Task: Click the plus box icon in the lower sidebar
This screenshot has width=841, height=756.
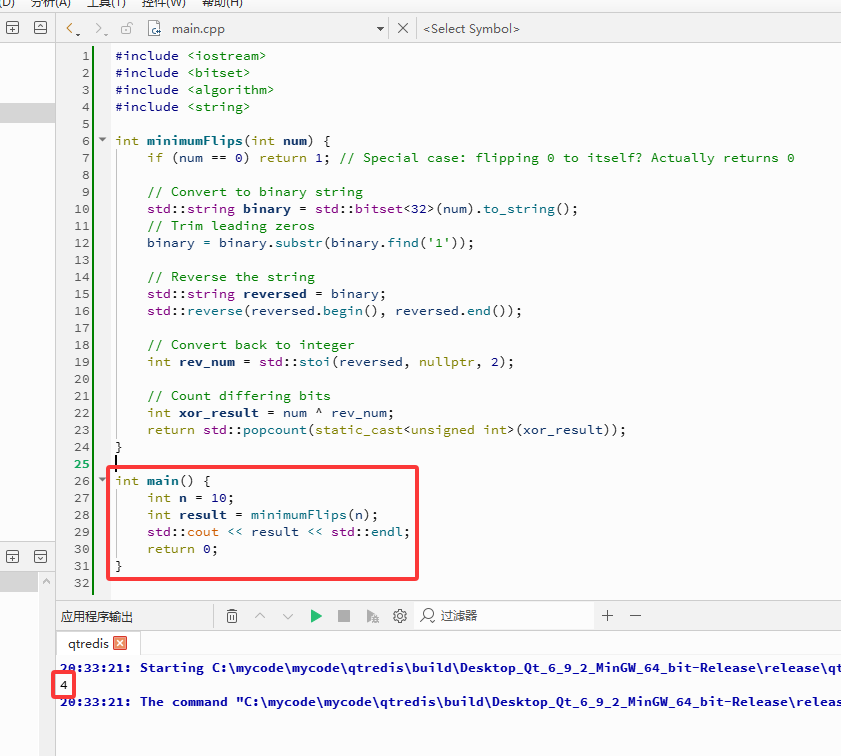Action: [x=12, y=557]
